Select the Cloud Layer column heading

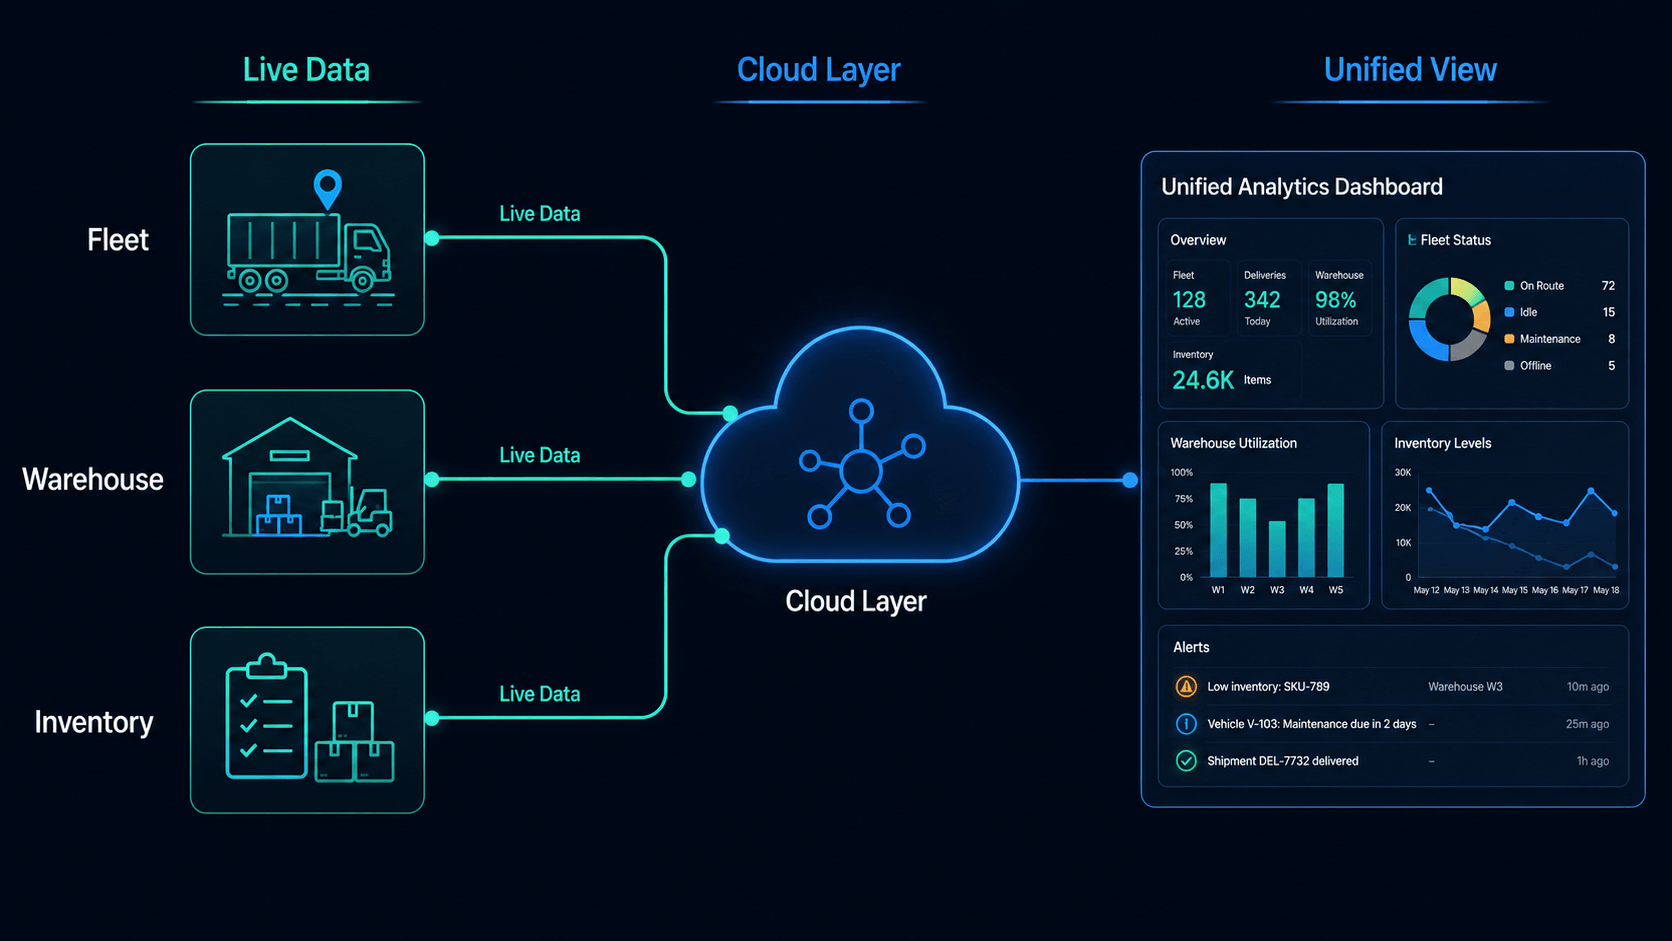pyautogui.click(x=819, y=70)
